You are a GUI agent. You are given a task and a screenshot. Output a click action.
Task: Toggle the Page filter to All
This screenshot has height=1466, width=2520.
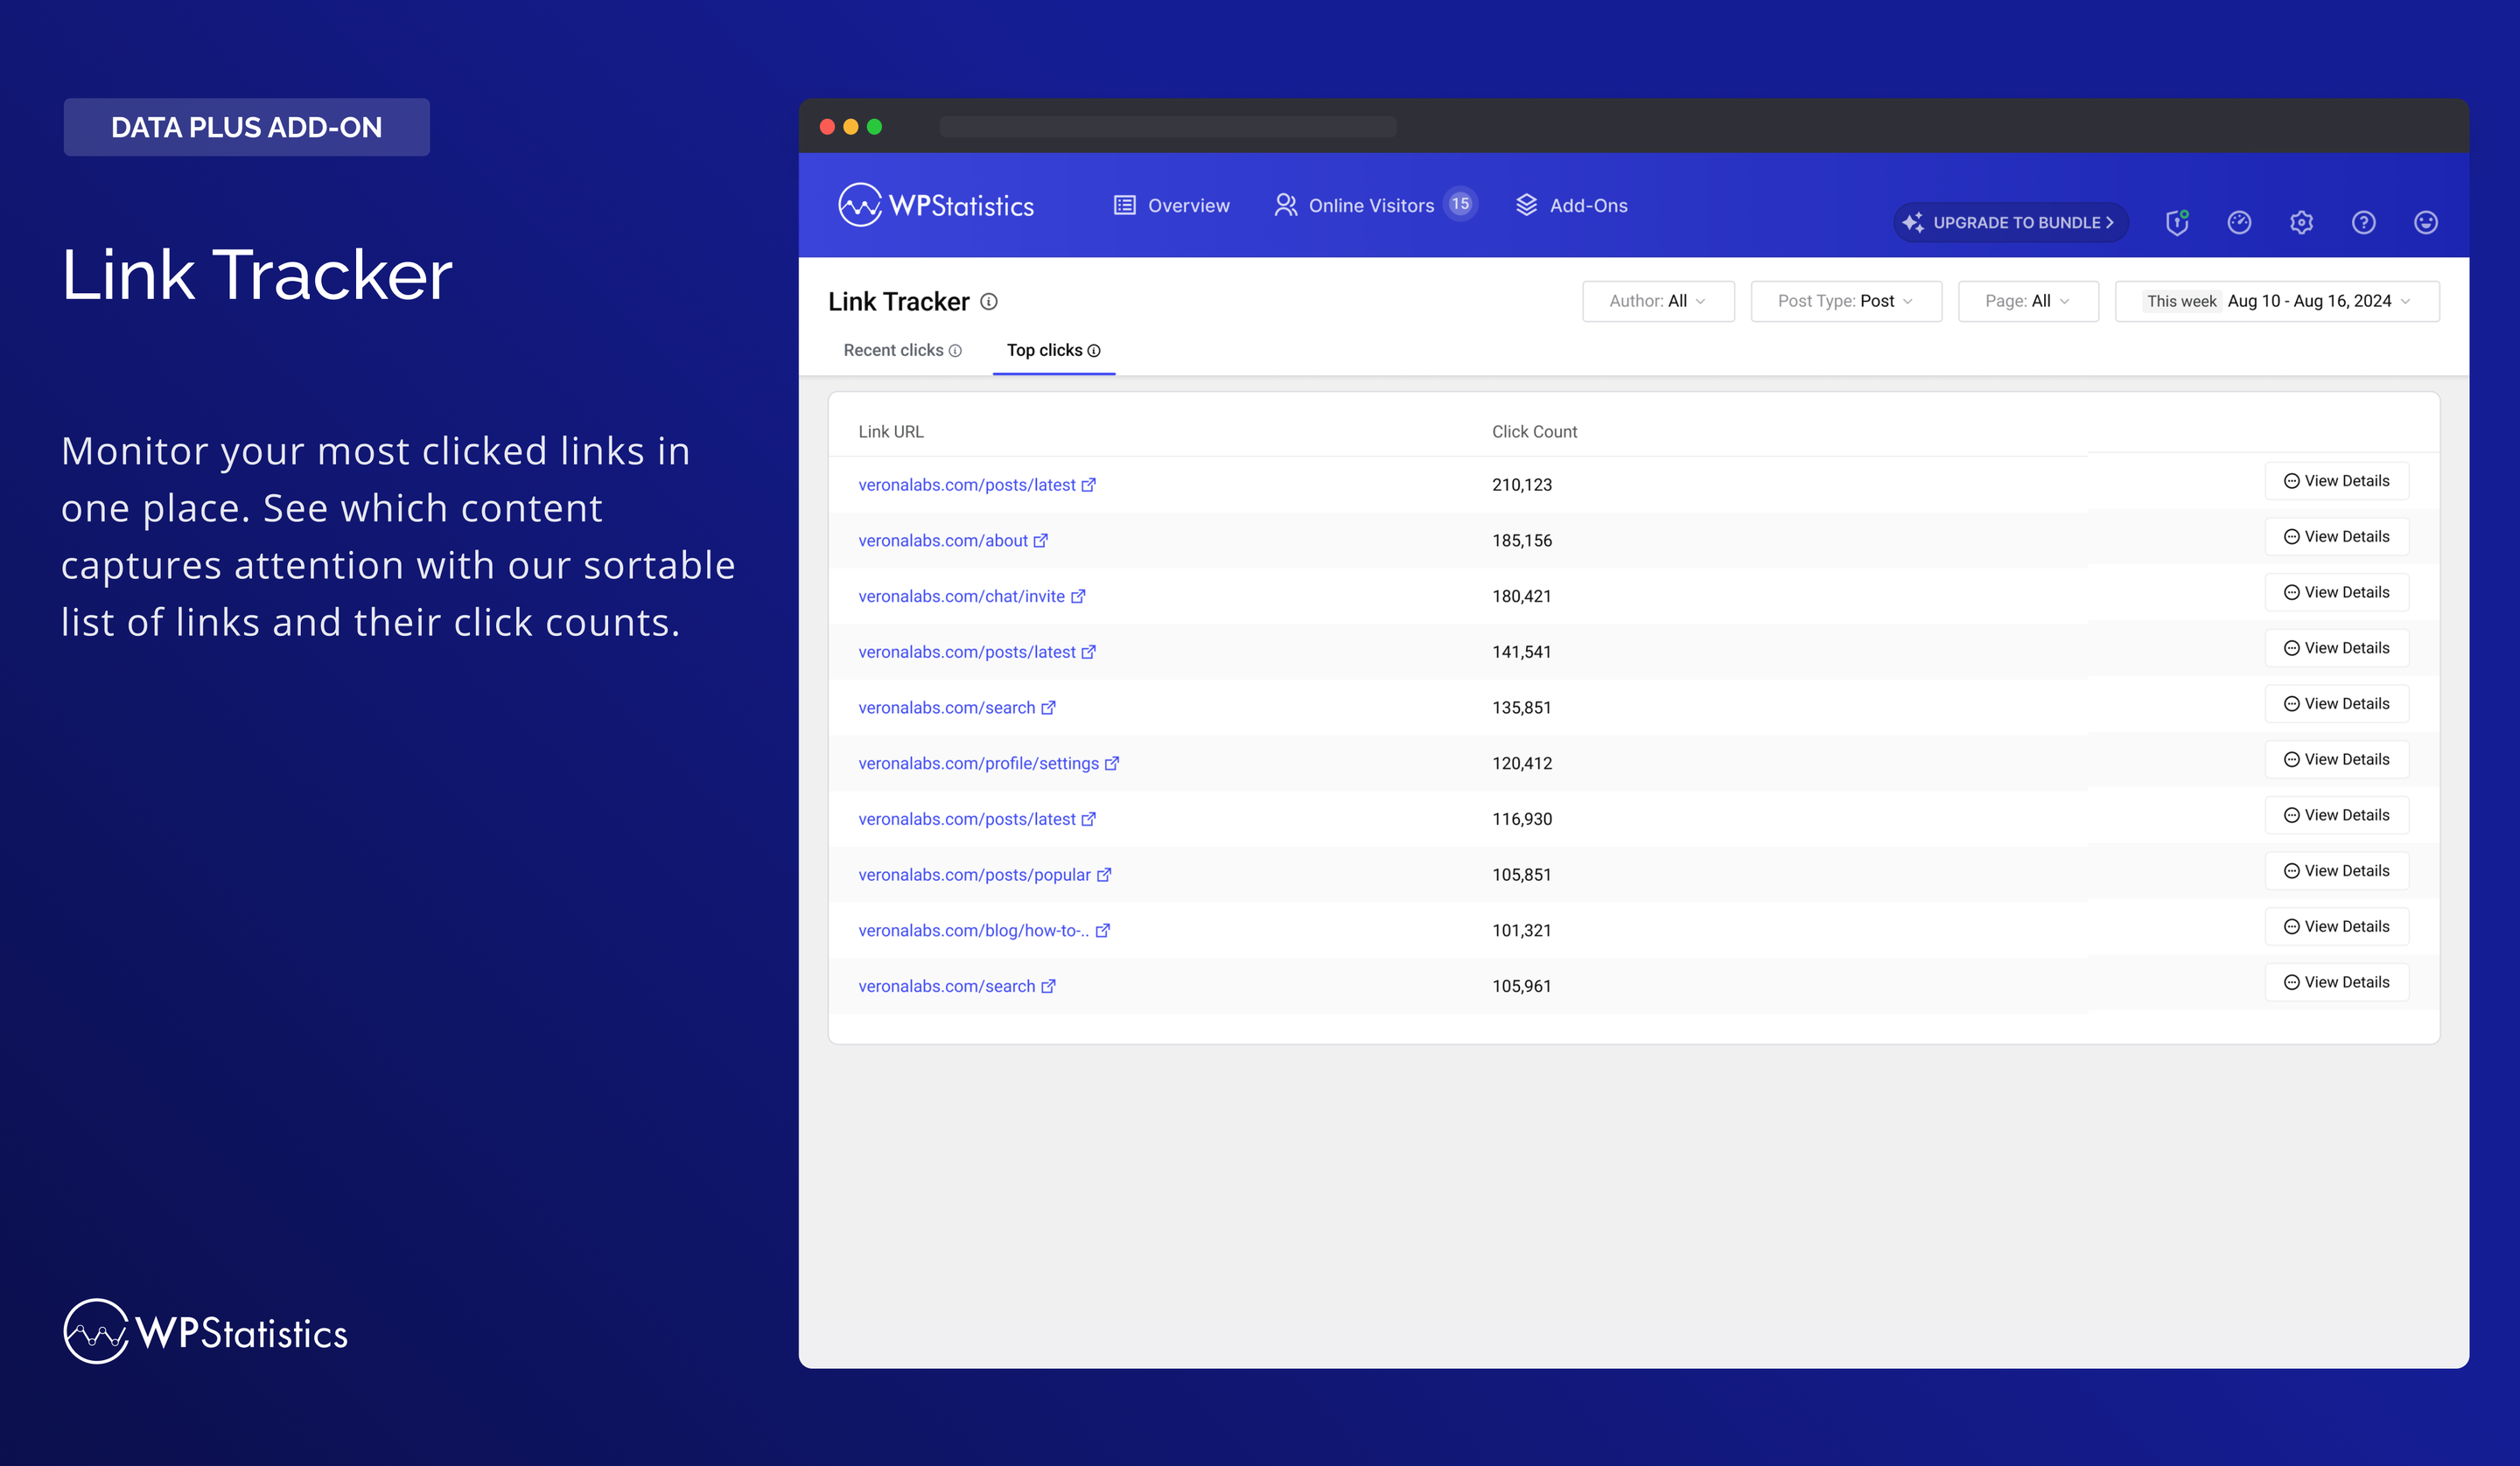2026,300
